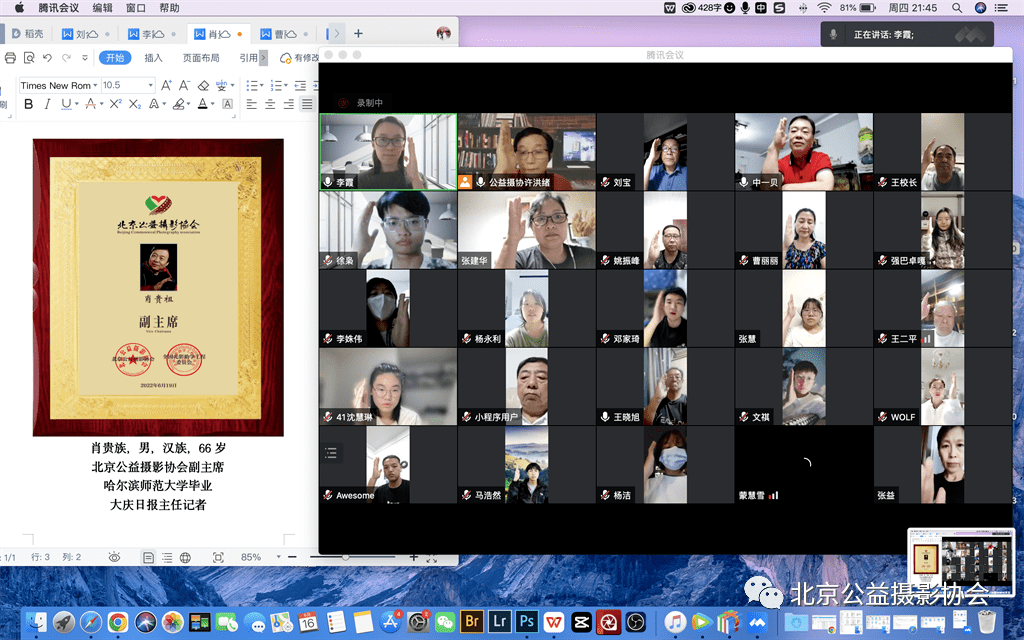Expand the font size 10.5 dropdown
Viewport: 1024px width, 640px height.
(x=151, y=86)
